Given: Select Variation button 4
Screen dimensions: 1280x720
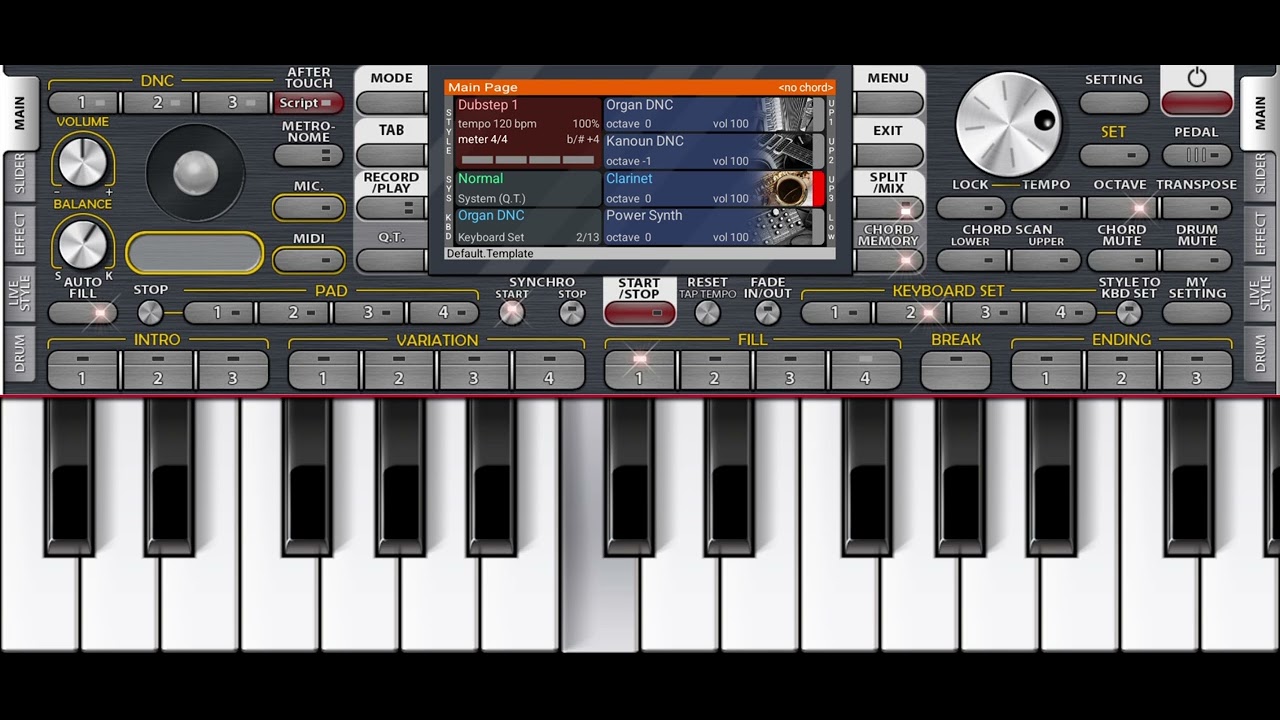Looking at the screenshot, I should pyautogui.click(x=549, y=370).
